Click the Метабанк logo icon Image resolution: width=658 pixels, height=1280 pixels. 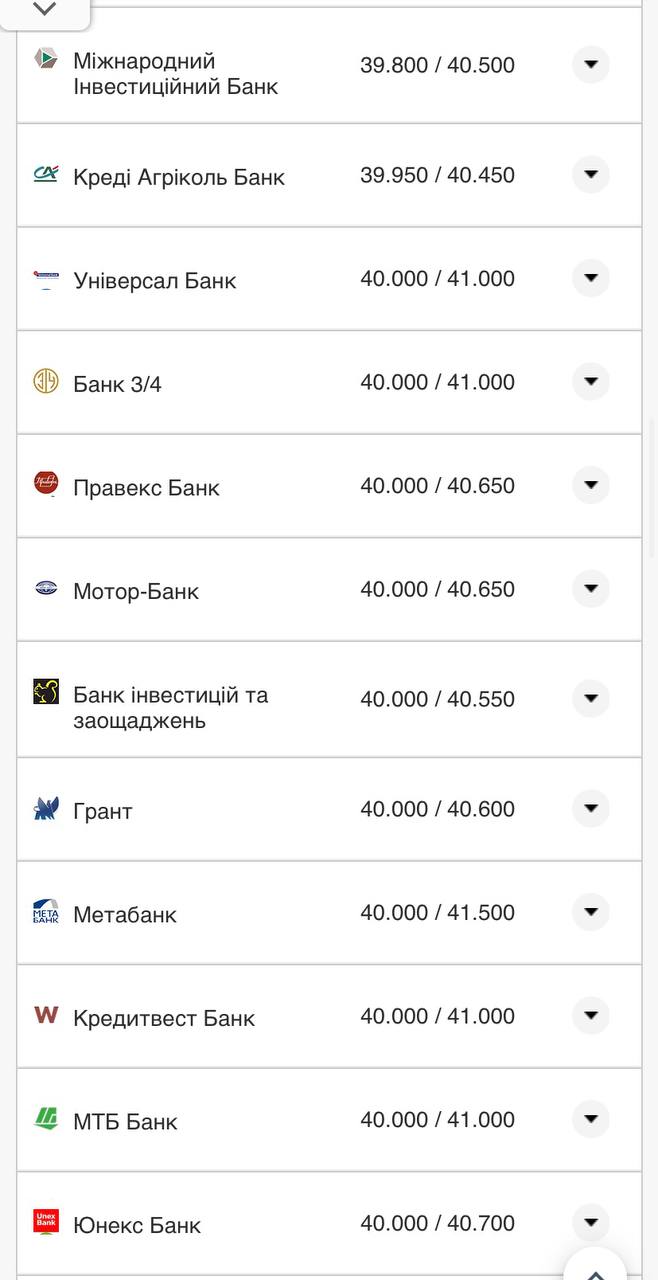click(x=45, y=912)
